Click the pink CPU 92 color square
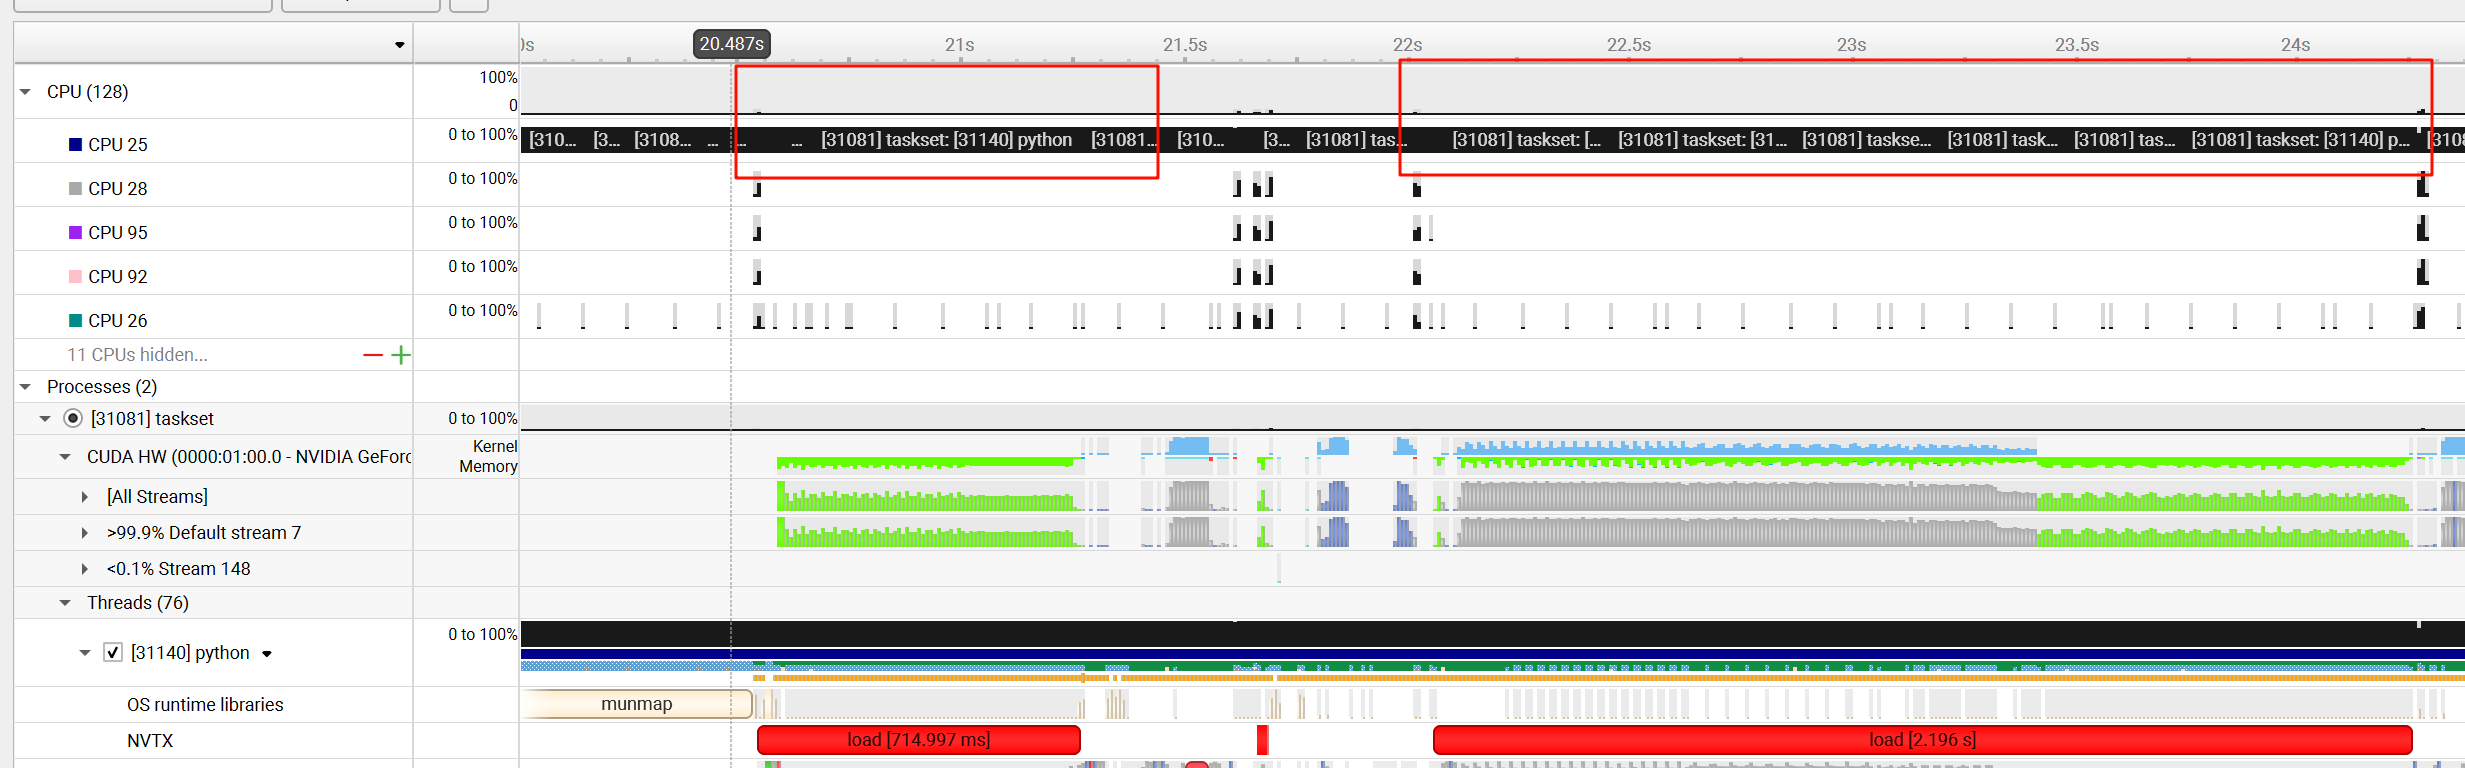Image resolution: width=2465 pixels, height=768 pixels. tap(75, 276)
